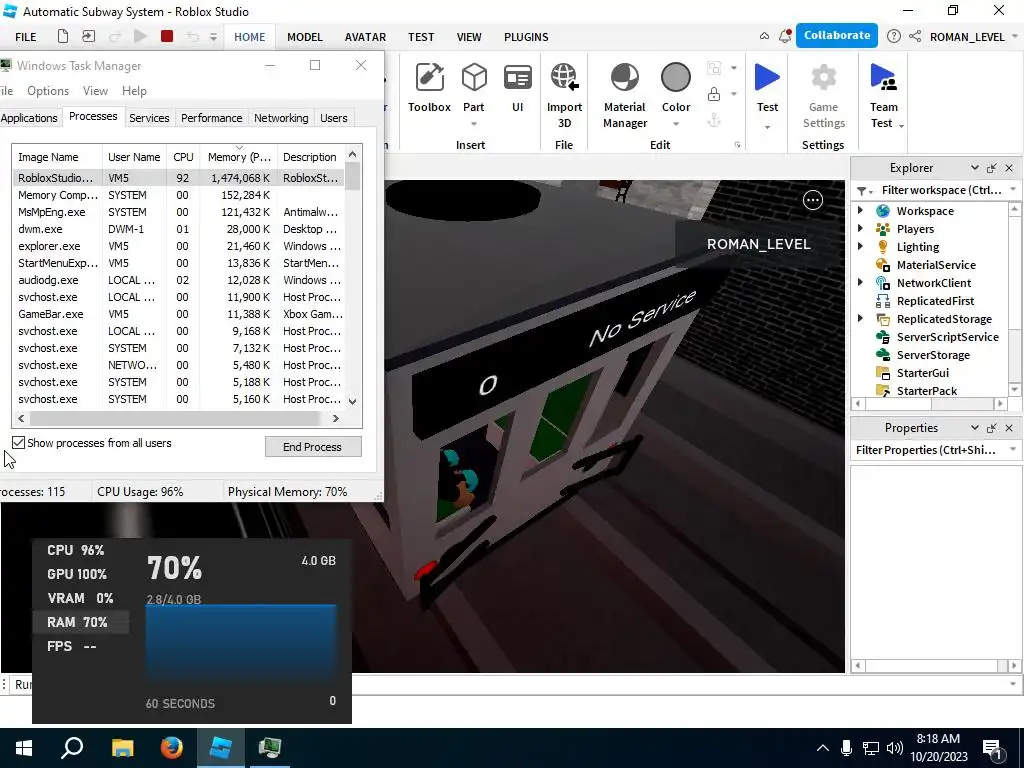Open the Windows Start button
The width and height of the screenshot is (1024, 768).
[x=24, y=748]
